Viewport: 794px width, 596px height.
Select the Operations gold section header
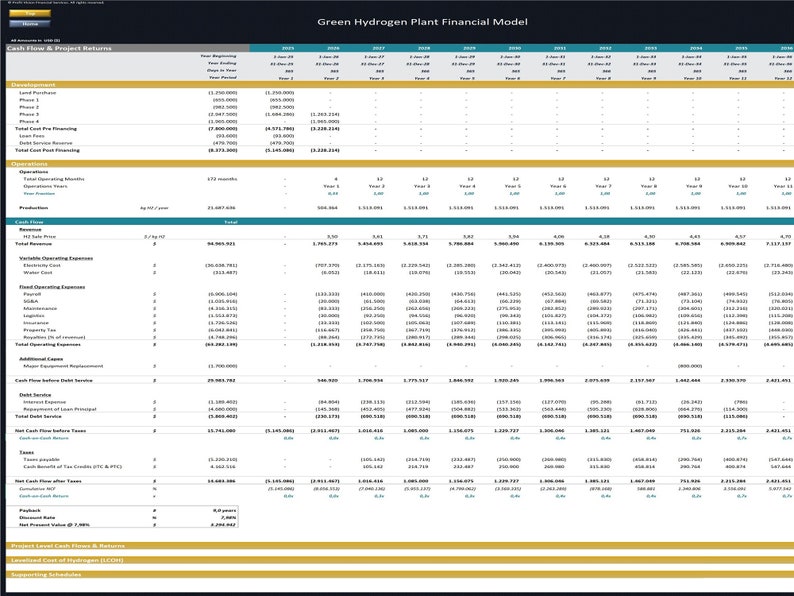click(x=400, y=164)
